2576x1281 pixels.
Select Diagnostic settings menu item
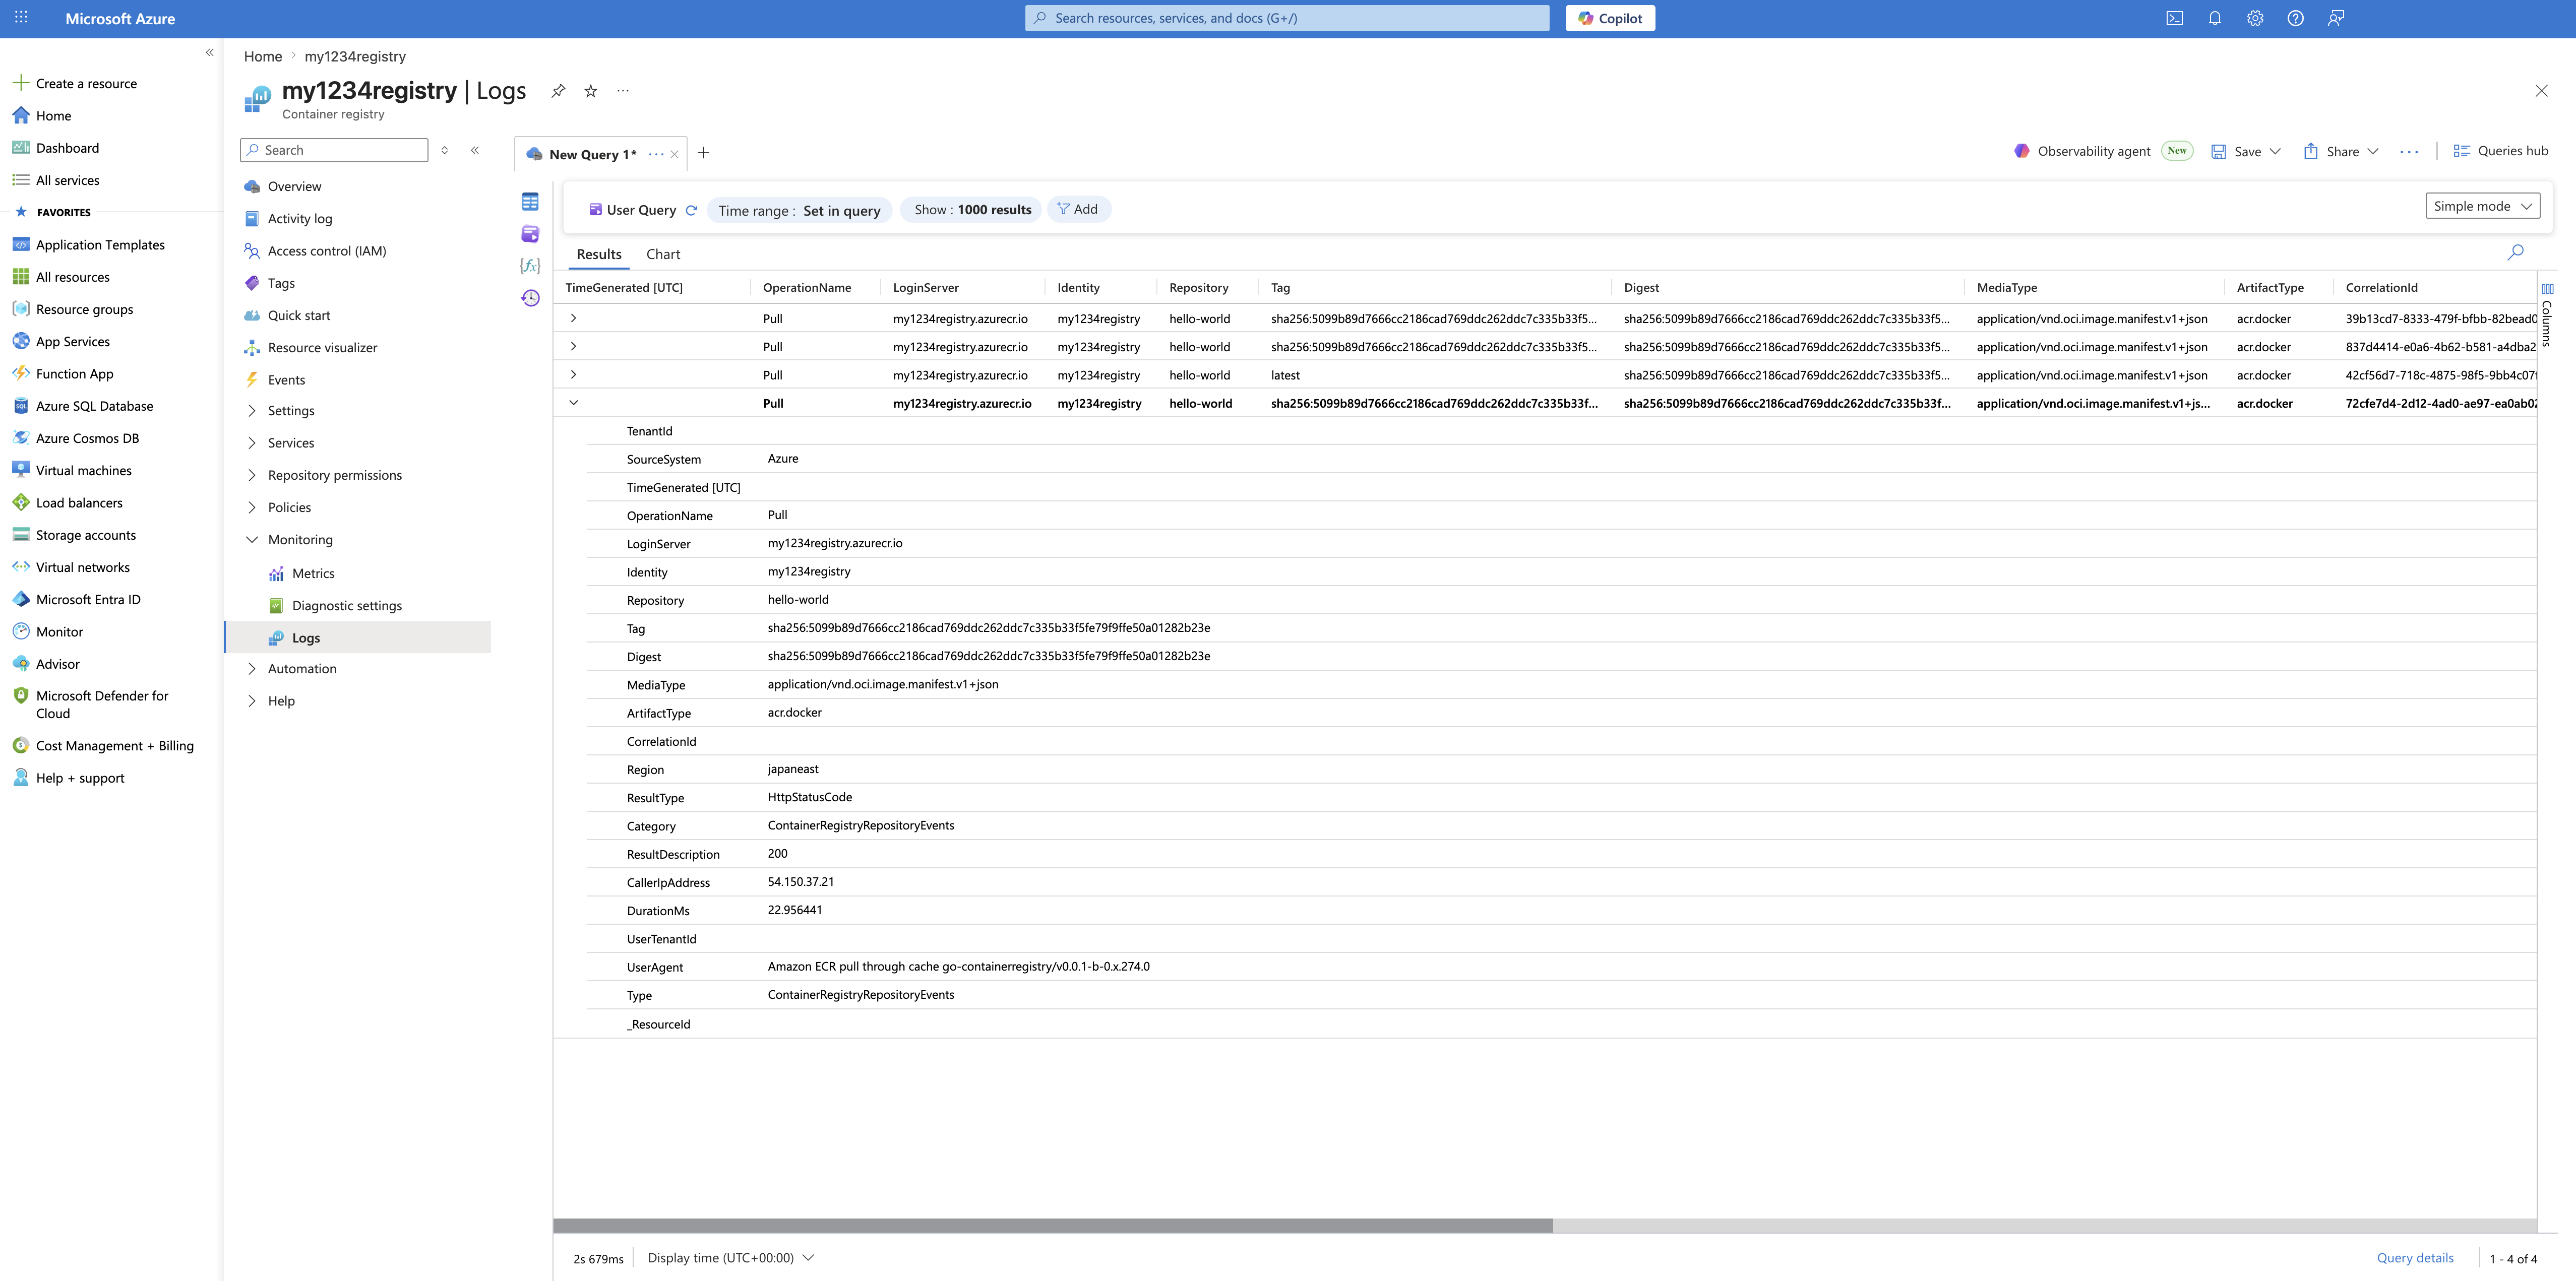point(346,606)
